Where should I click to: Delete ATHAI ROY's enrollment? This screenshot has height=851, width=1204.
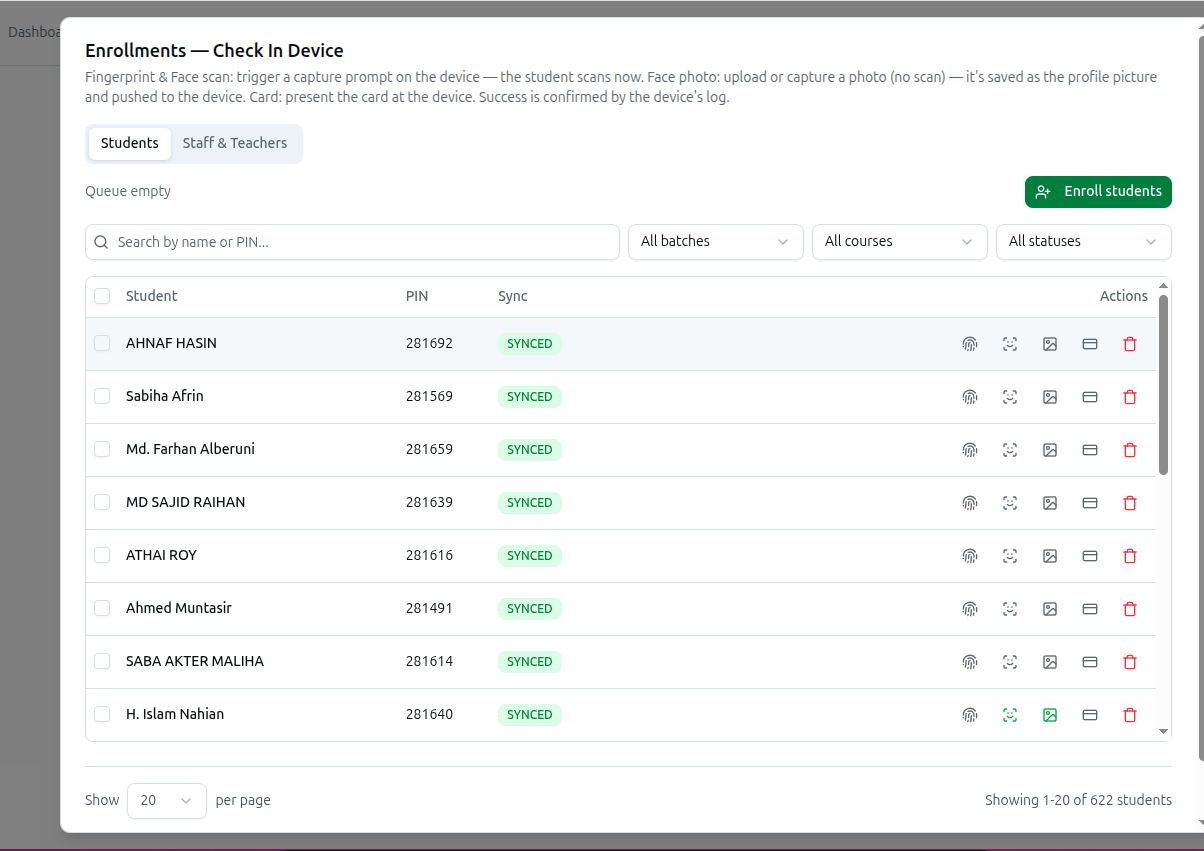point(1130,556)
